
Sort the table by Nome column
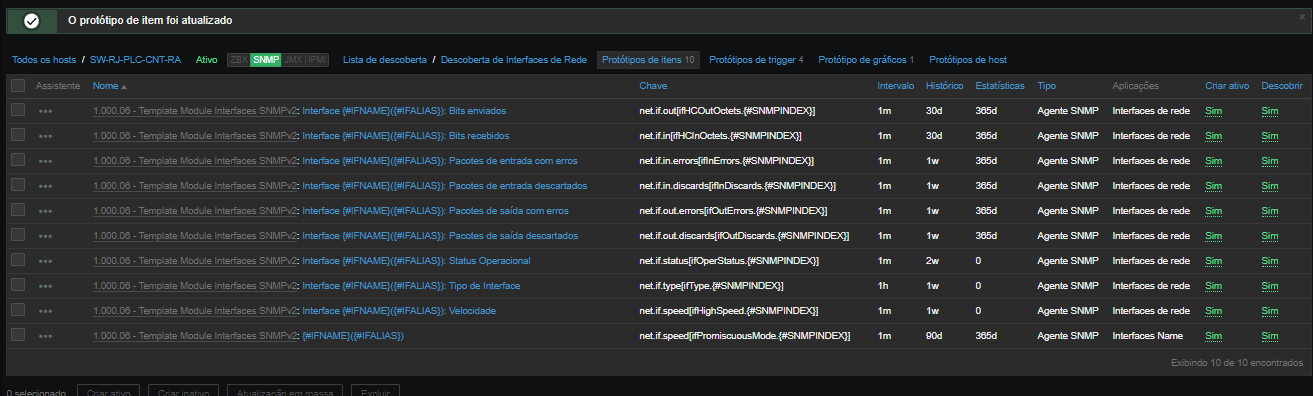(109, 86)
